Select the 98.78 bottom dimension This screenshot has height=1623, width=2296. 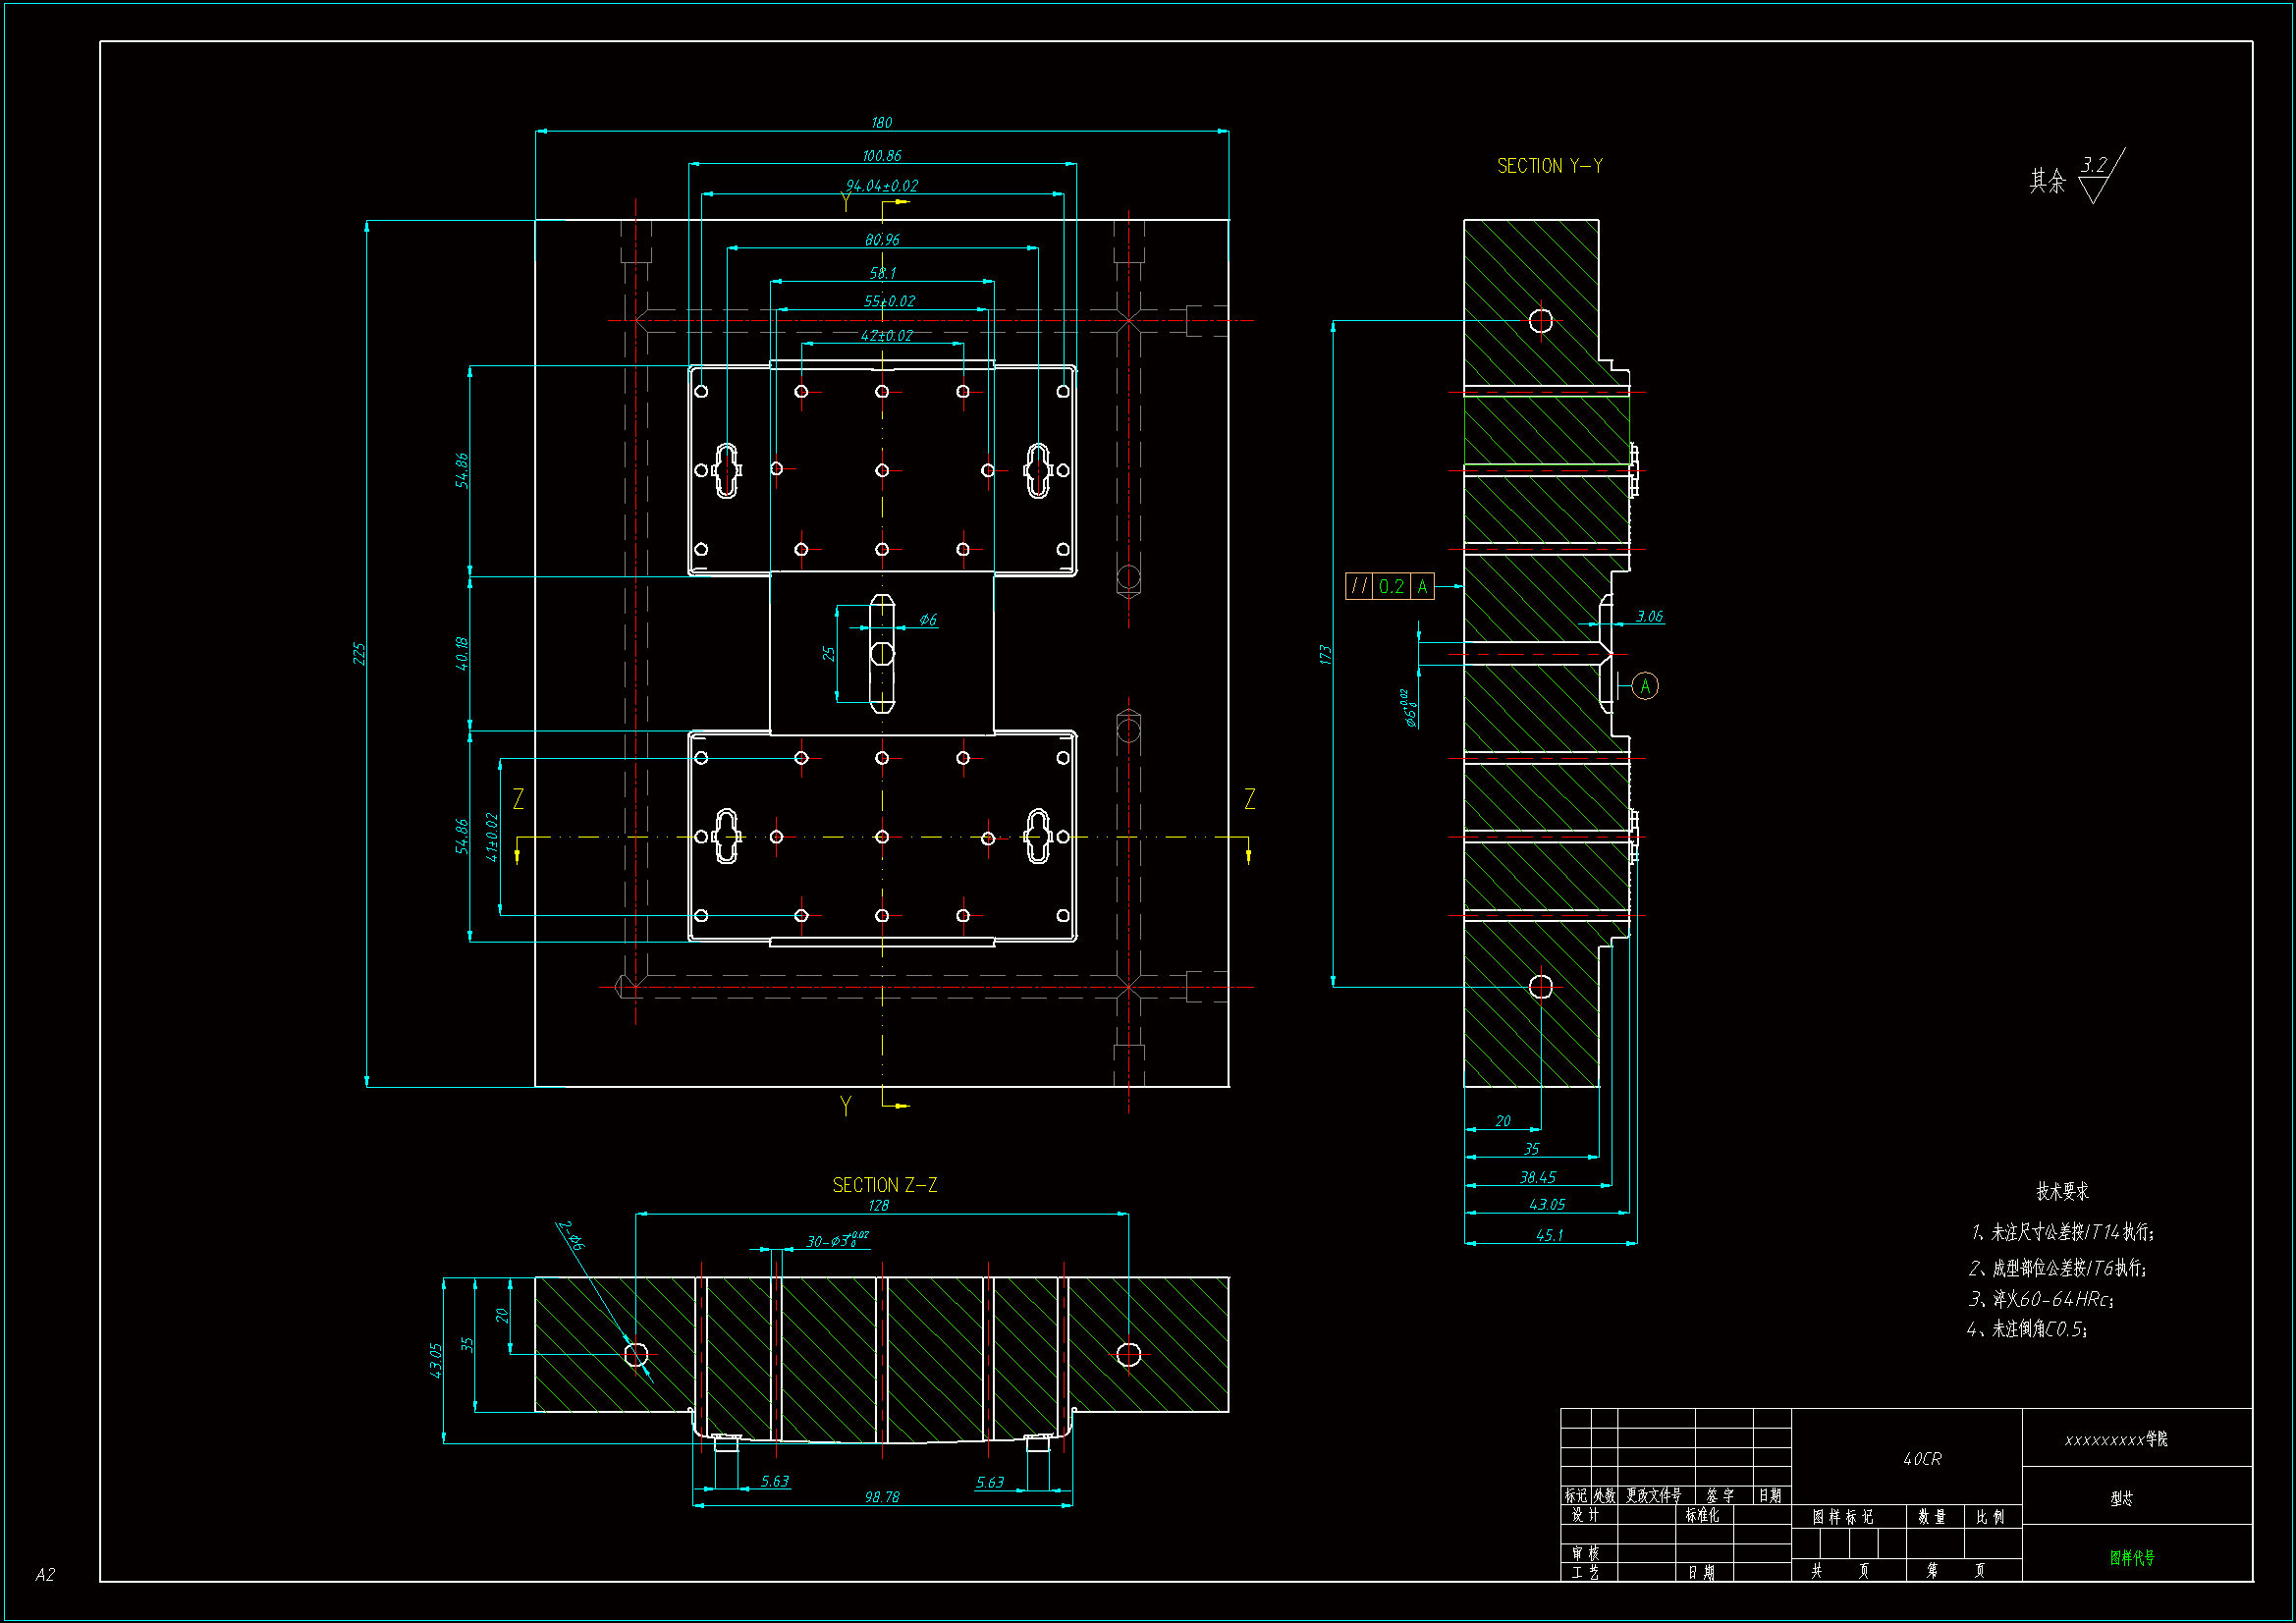click(881, 1497)
